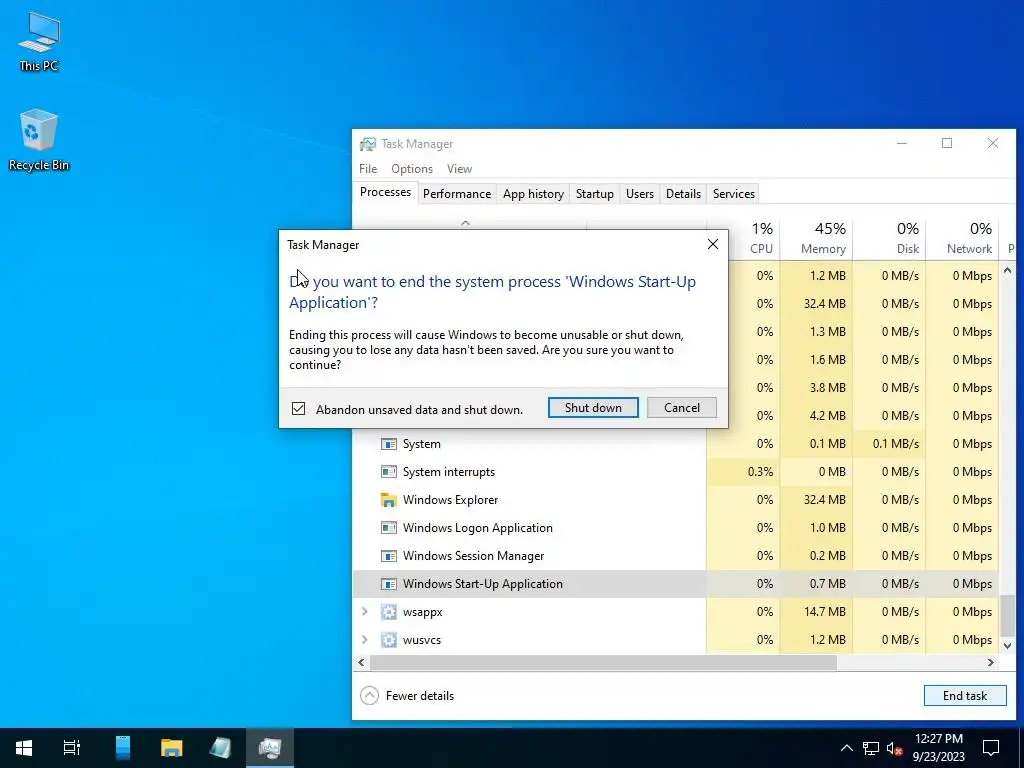Click Cancel in the dialog
Image resolution: width=1024 pixels, height=768 pixels.
pyautogui.click(x=682, y=408)
